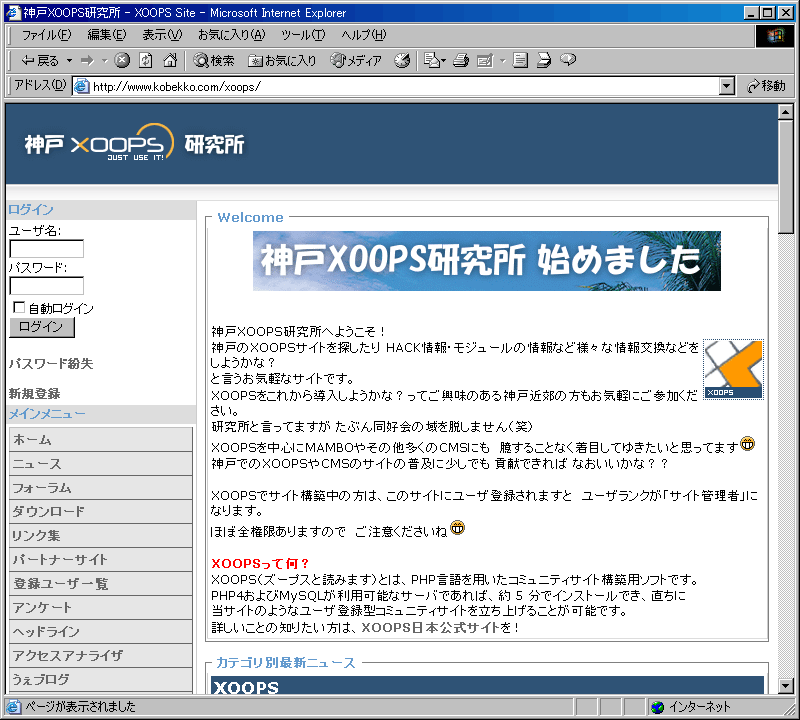Click the document-with-arrow toolbar icon
Image resolution: width=800 pixels, height=720 pixels.
[544, 61]
